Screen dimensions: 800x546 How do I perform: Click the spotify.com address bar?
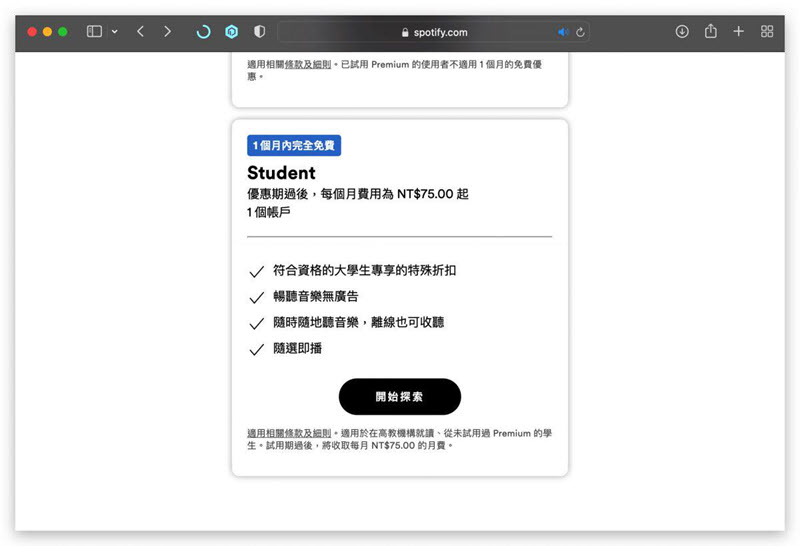434,32
